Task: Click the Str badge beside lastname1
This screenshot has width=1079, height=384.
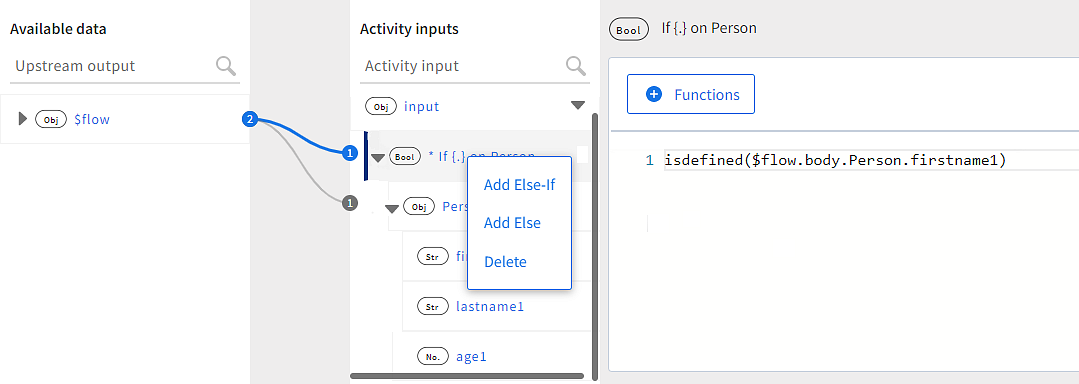Action: click(432, 307)
